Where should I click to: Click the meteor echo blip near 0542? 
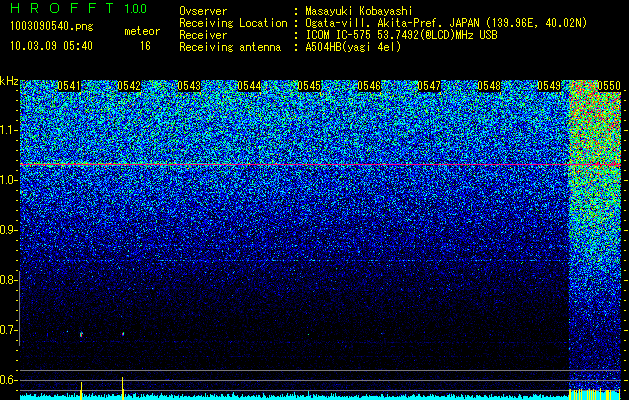click(x=123, y=333)
